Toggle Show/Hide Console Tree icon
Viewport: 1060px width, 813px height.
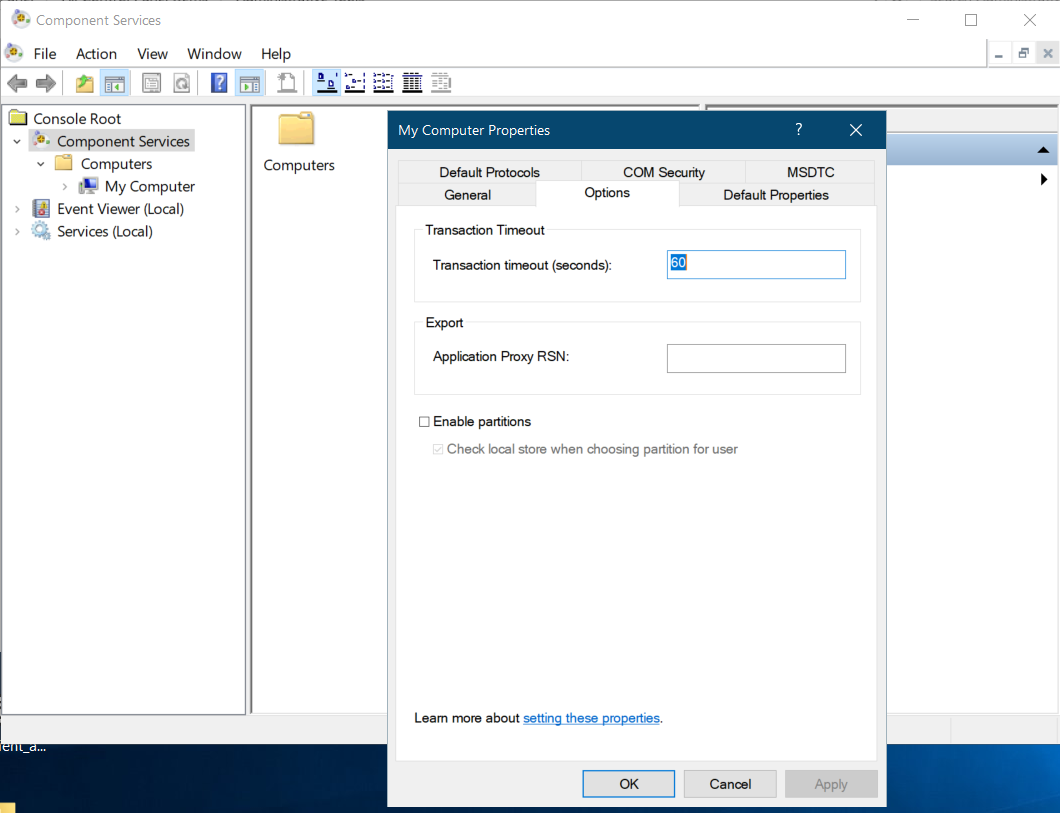(x=114, y=83)
